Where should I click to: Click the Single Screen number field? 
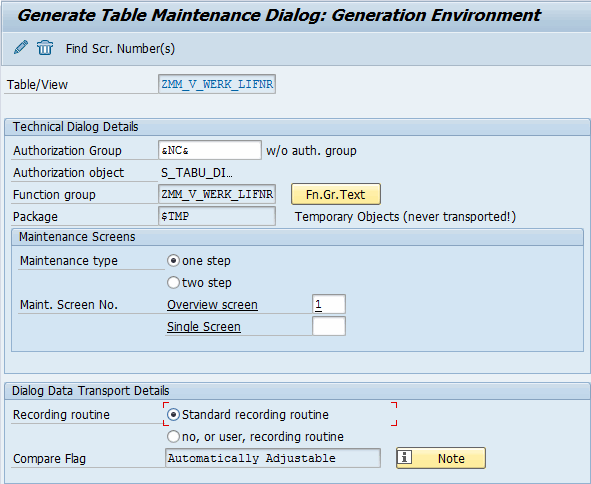pyautogui.click(x=329, y=326)
